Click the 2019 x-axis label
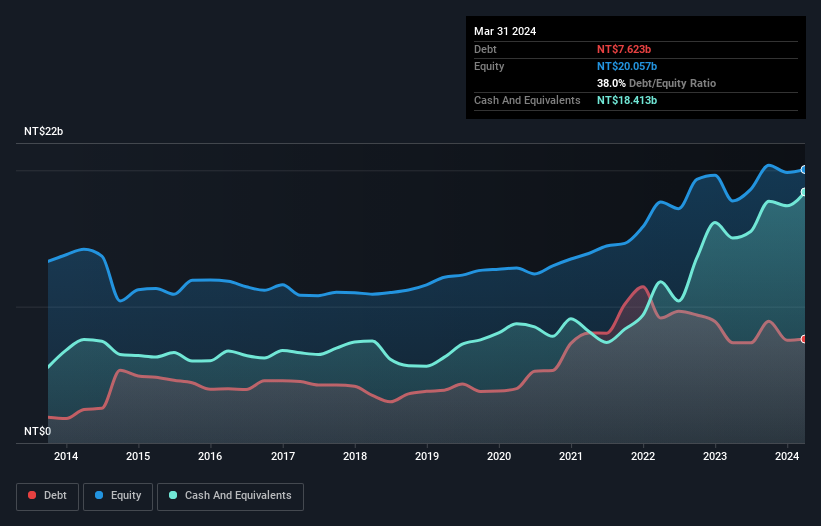821x526 pixels. pos(427,456)
